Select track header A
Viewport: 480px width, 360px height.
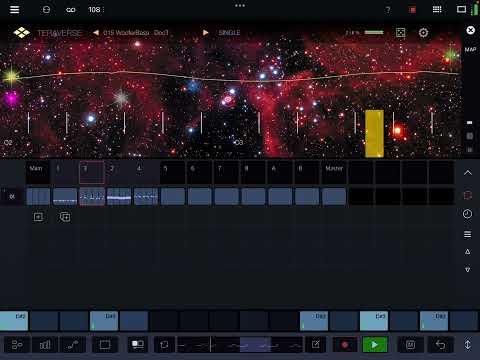pyautogui.click(x=280, y=172)
